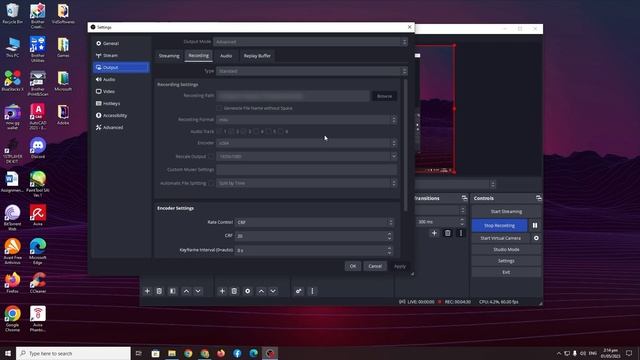This screenshot has width=640, height=360.
Task: Switch to the Replay Buffer tab
Action: (257, 56)
